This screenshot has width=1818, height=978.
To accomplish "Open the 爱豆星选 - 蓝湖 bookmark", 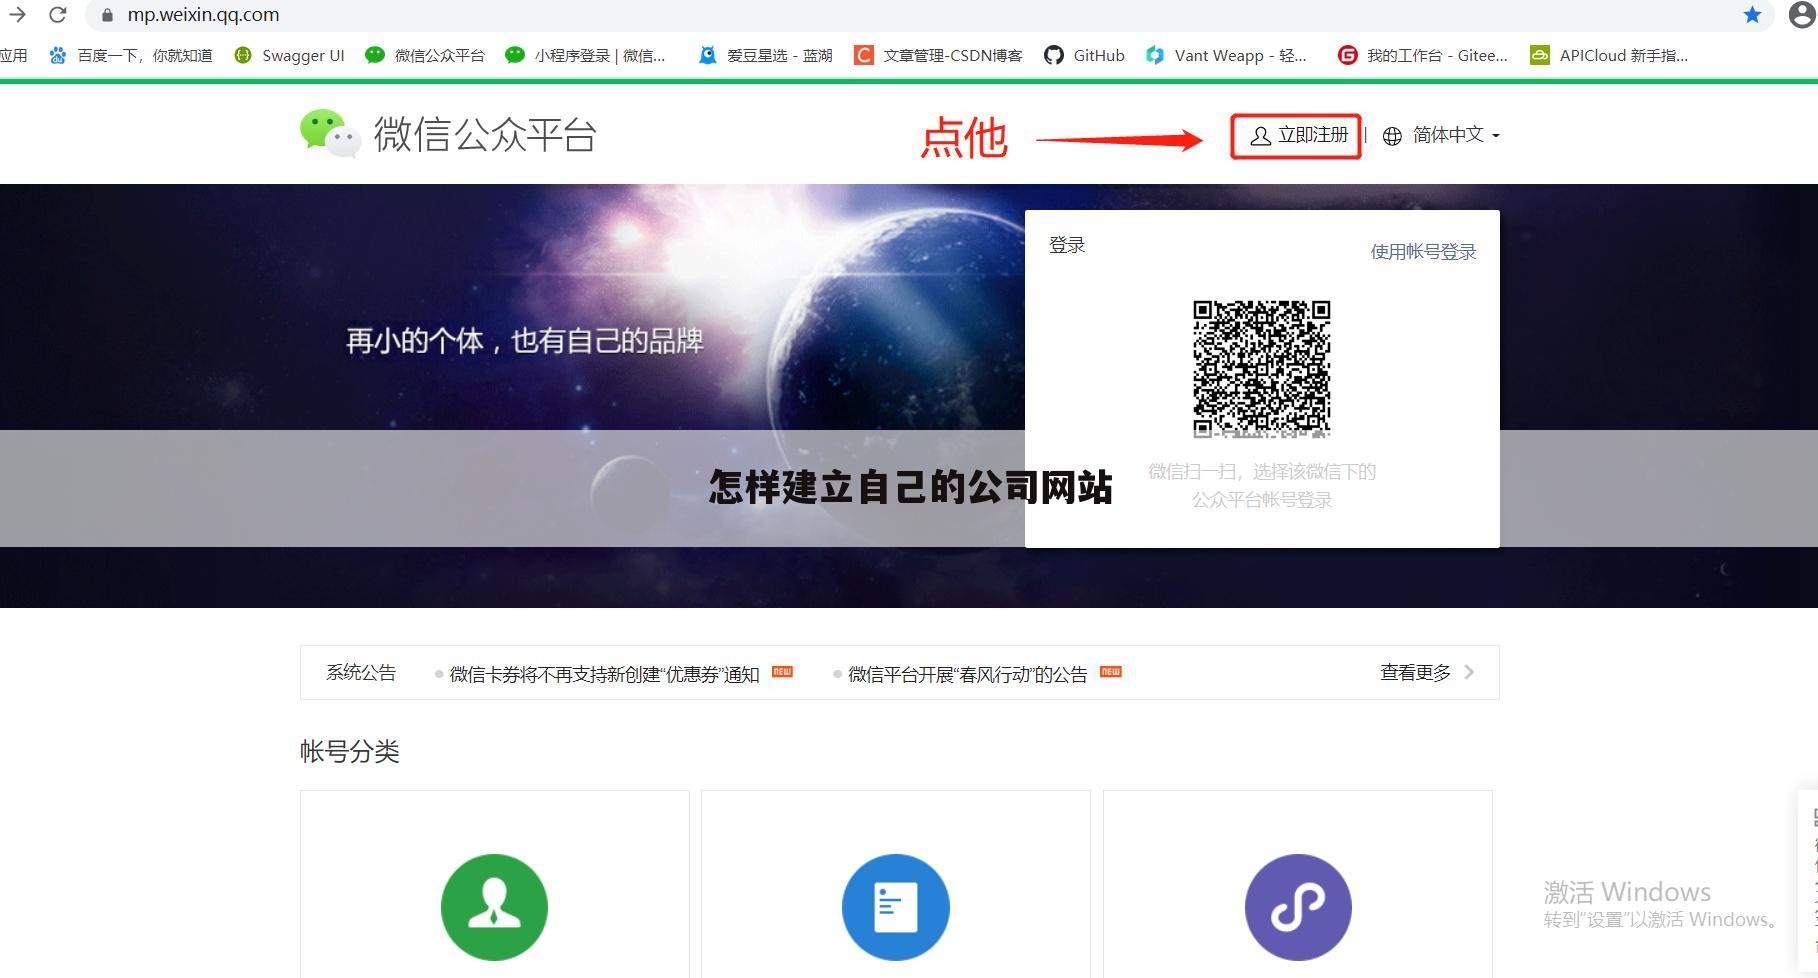I will 766,55.
